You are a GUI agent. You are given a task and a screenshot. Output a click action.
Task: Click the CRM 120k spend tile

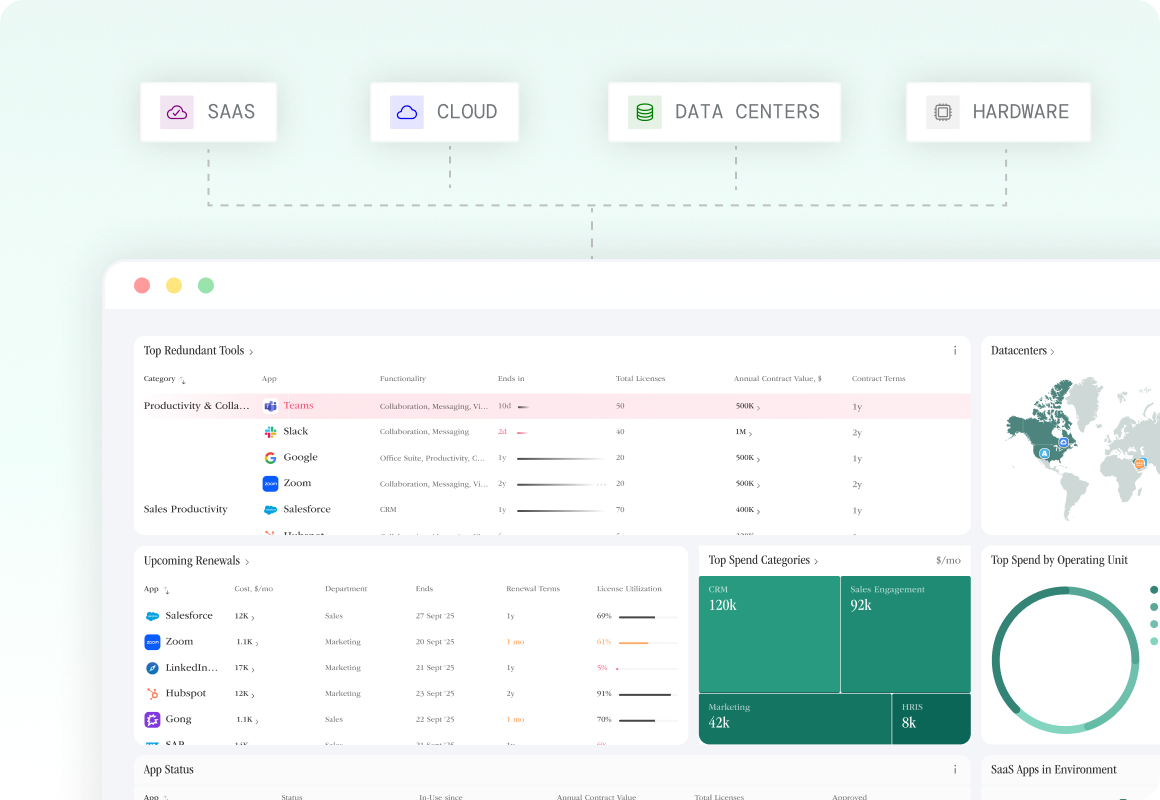769,634
